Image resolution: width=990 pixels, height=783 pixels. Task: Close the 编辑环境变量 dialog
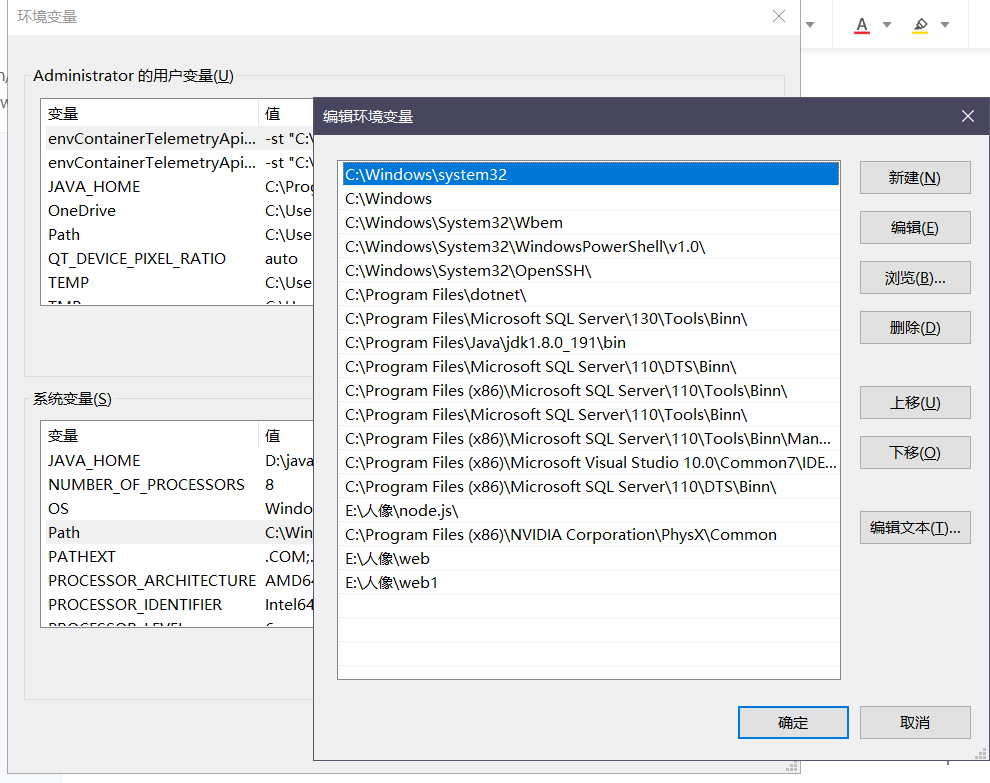pyautogui.click(x=967, y=116)
